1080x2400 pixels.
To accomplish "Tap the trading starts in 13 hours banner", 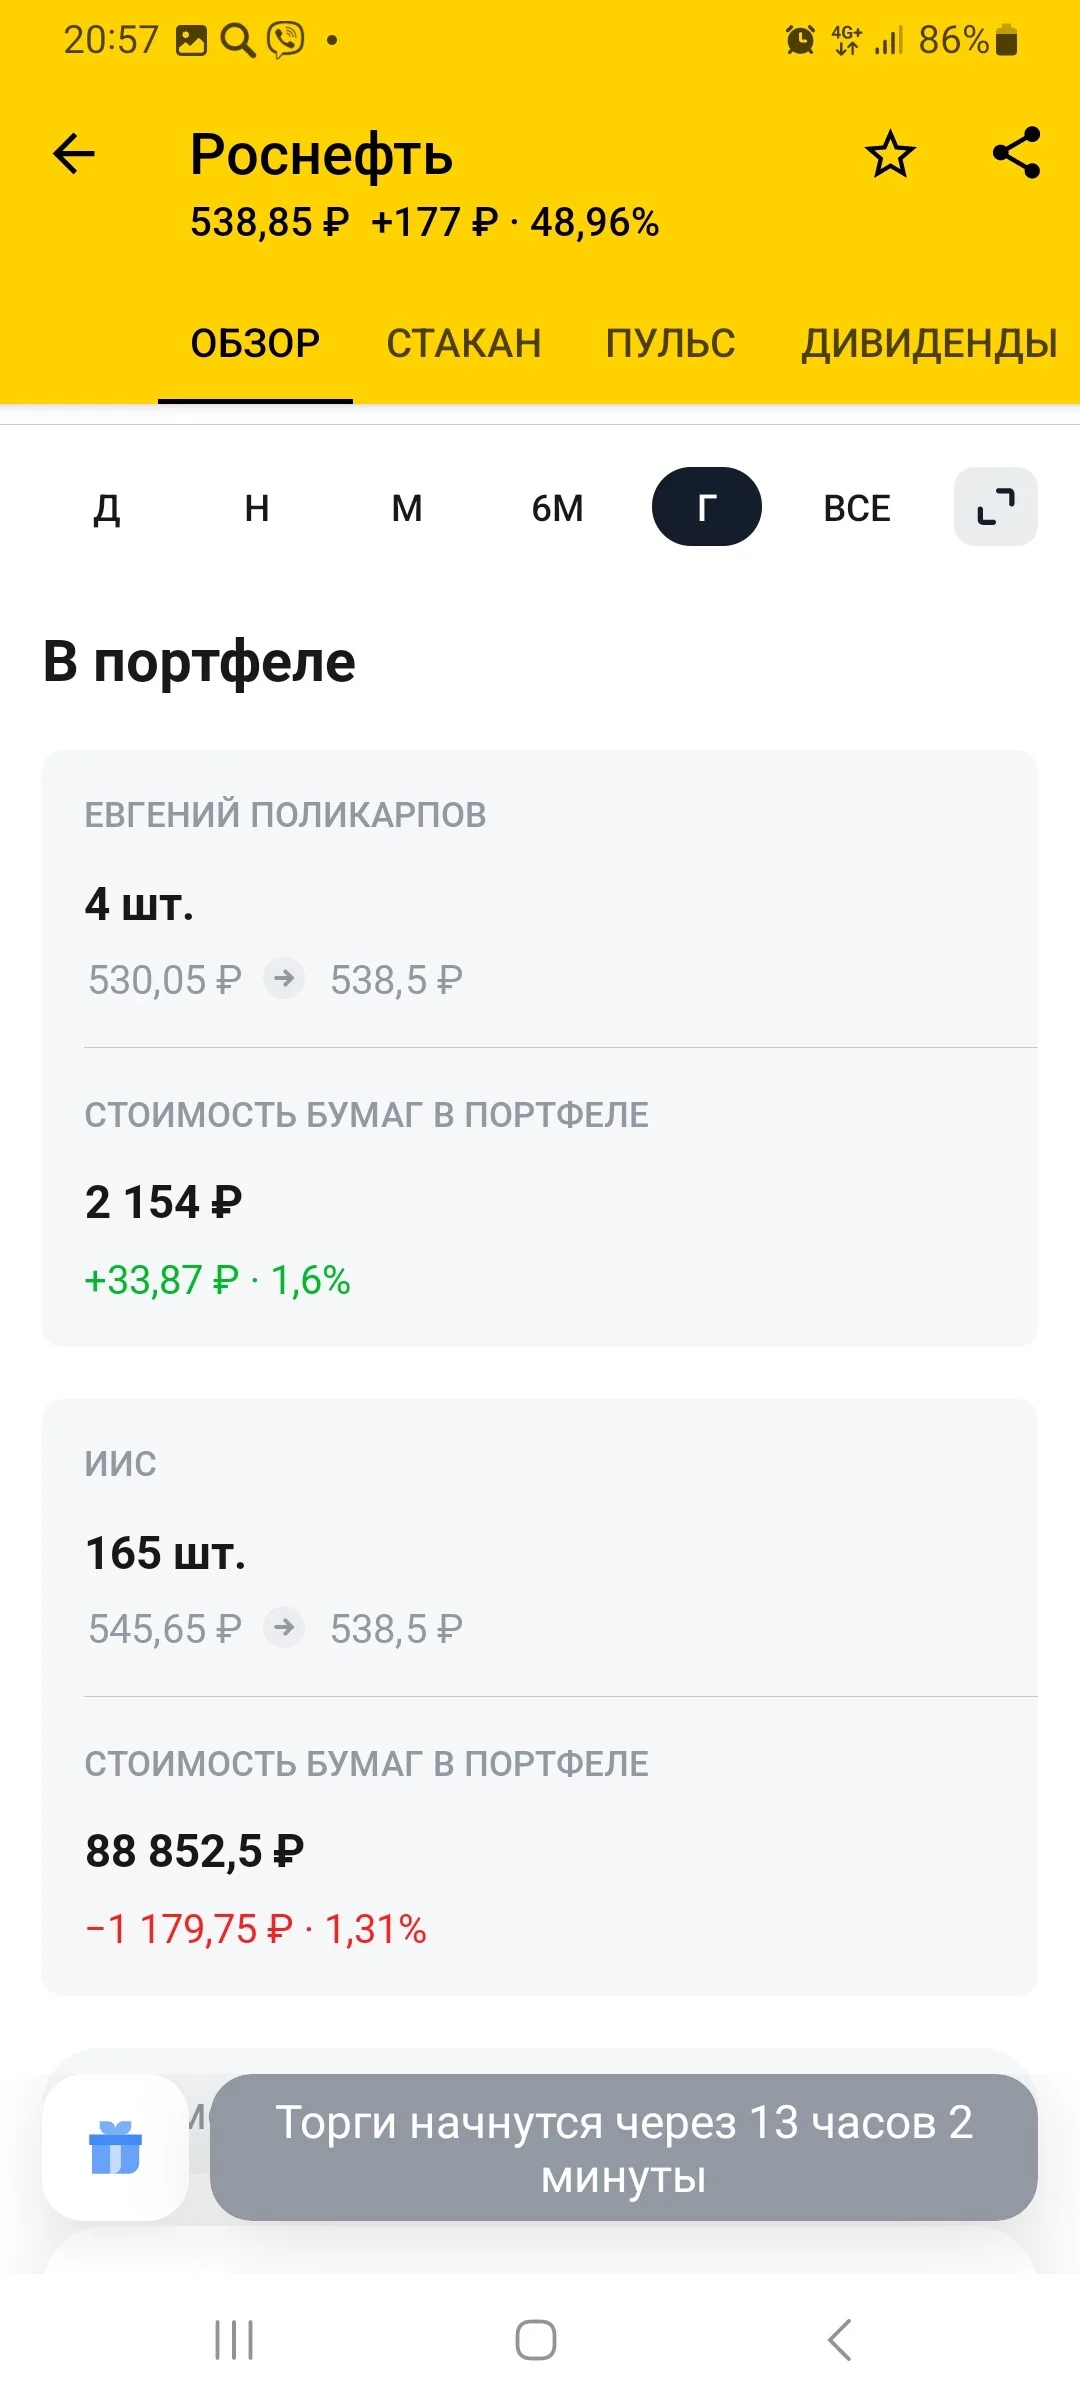I will tap(624, 2147).
